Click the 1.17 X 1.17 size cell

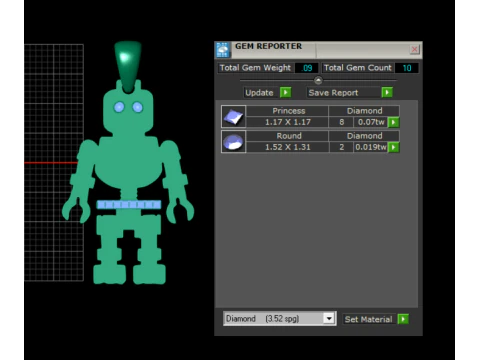pos(288,122)
